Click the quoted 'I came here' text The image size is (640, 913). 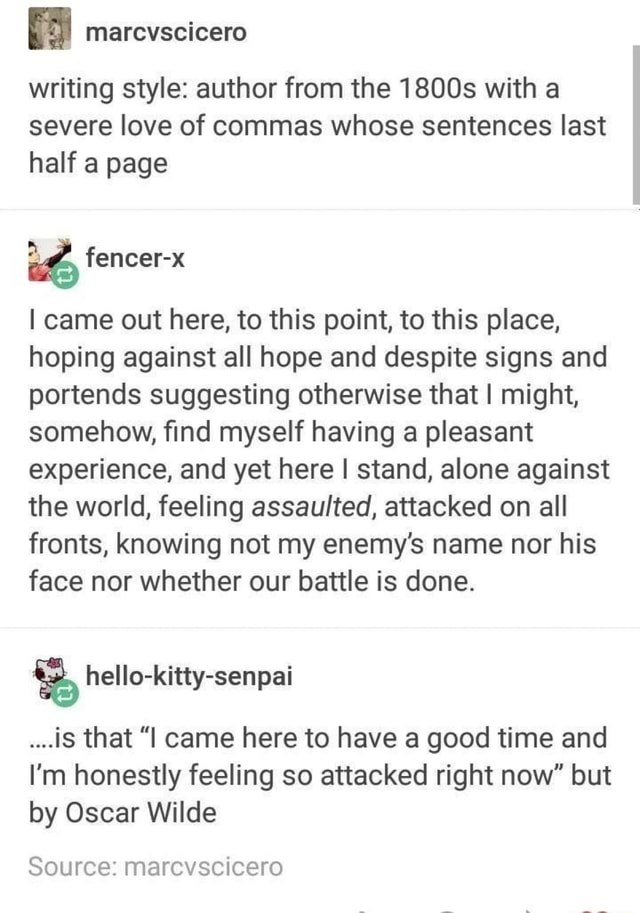[319, 757]
